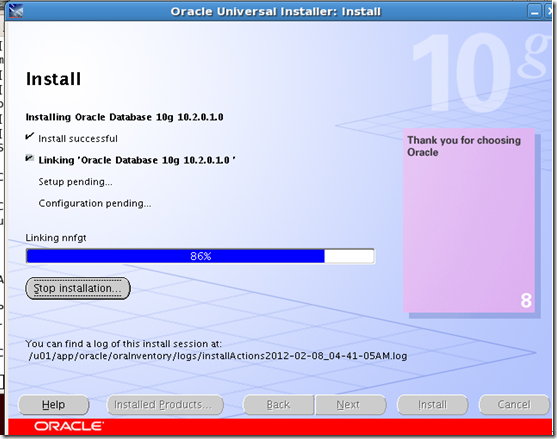
Task: Click the Next button
Action: [351, 405]
